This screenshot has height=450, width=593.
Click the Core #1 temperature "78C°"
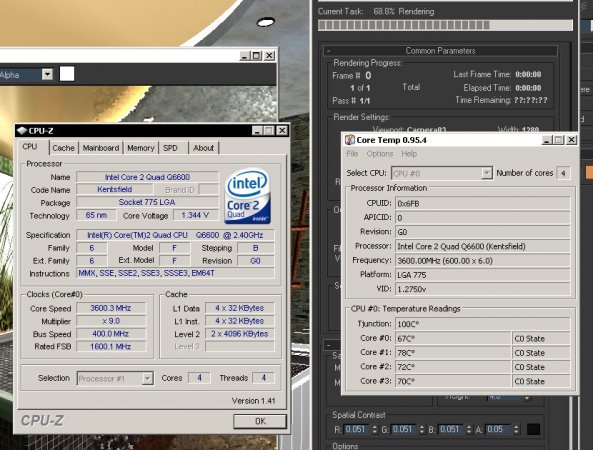point(453,353)
